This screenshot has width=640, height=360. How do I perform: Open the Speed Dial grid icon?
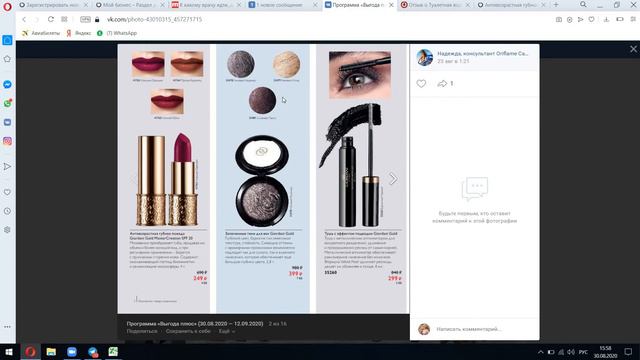[64, 19]
